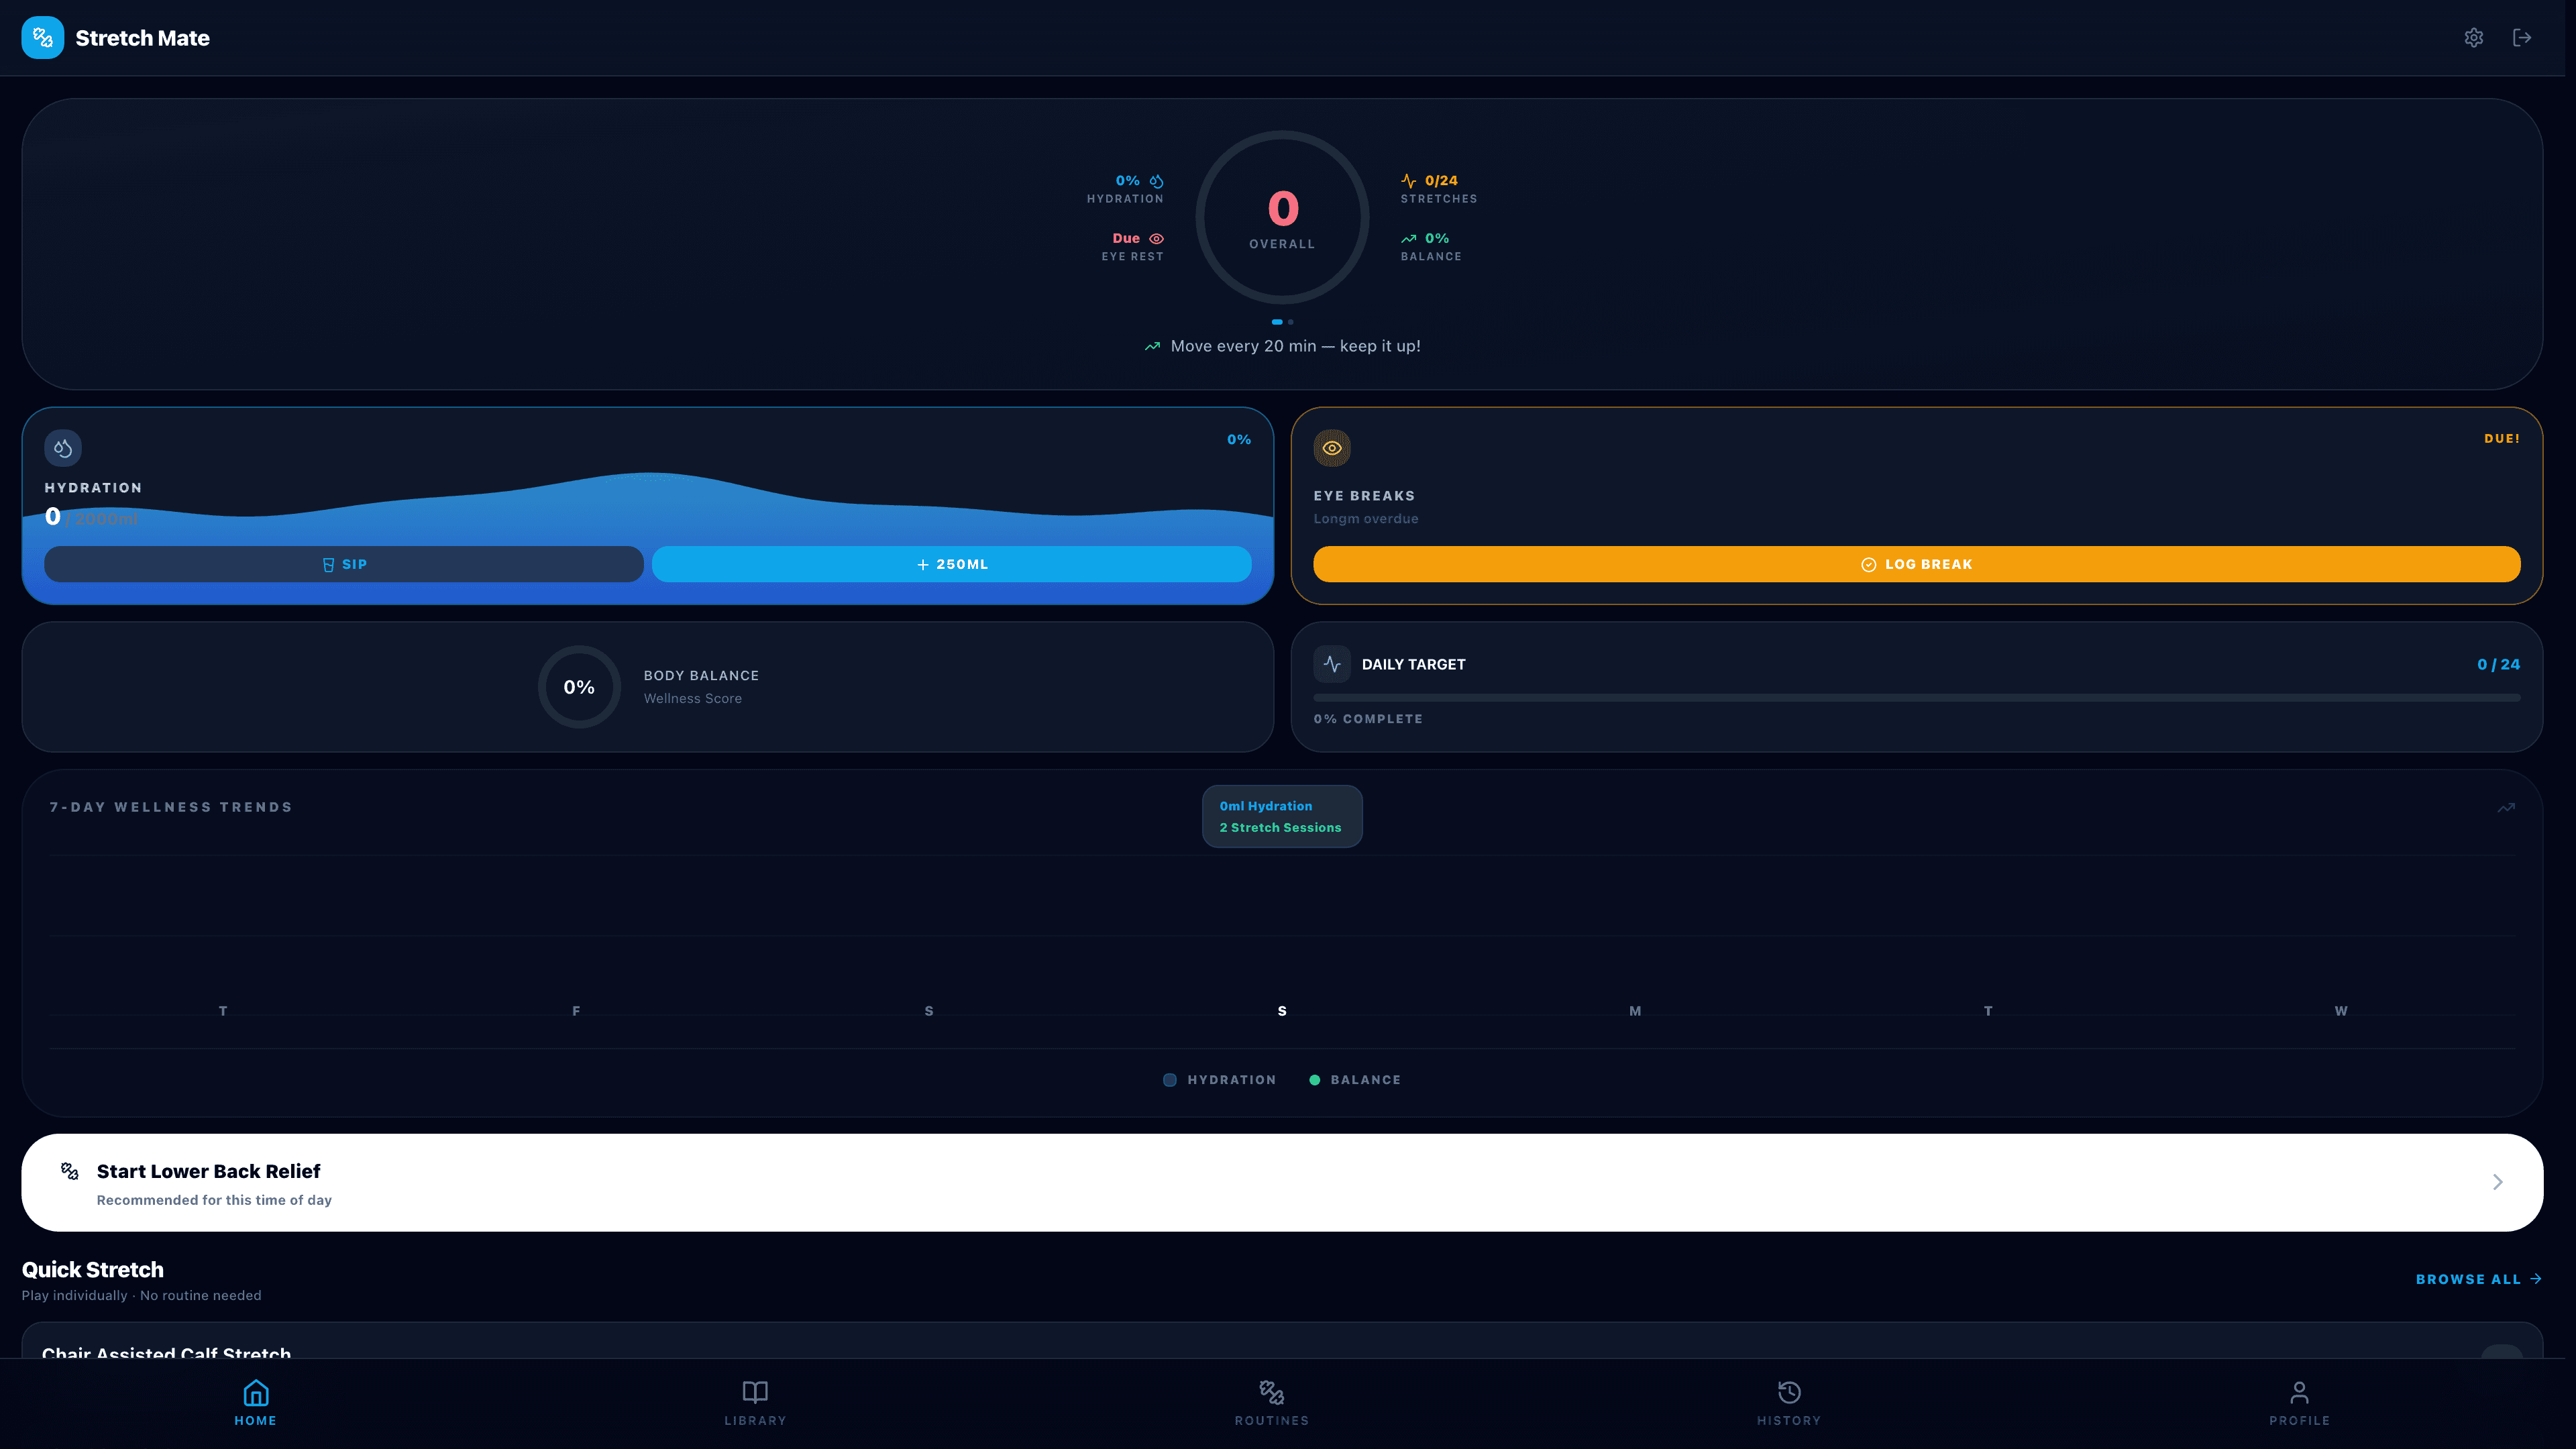The height and width of the screenshot is (1449, 2576).
Task: Click the Log Break button
Action: click(x=1916, y=564)
